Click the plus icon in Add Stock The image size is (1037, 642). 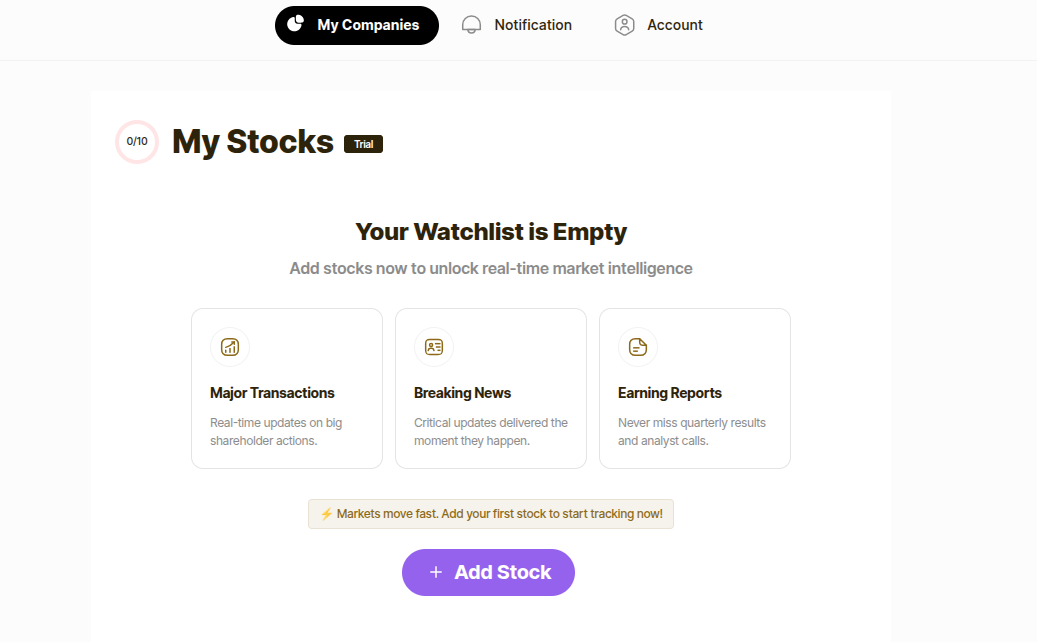point(435,572)
